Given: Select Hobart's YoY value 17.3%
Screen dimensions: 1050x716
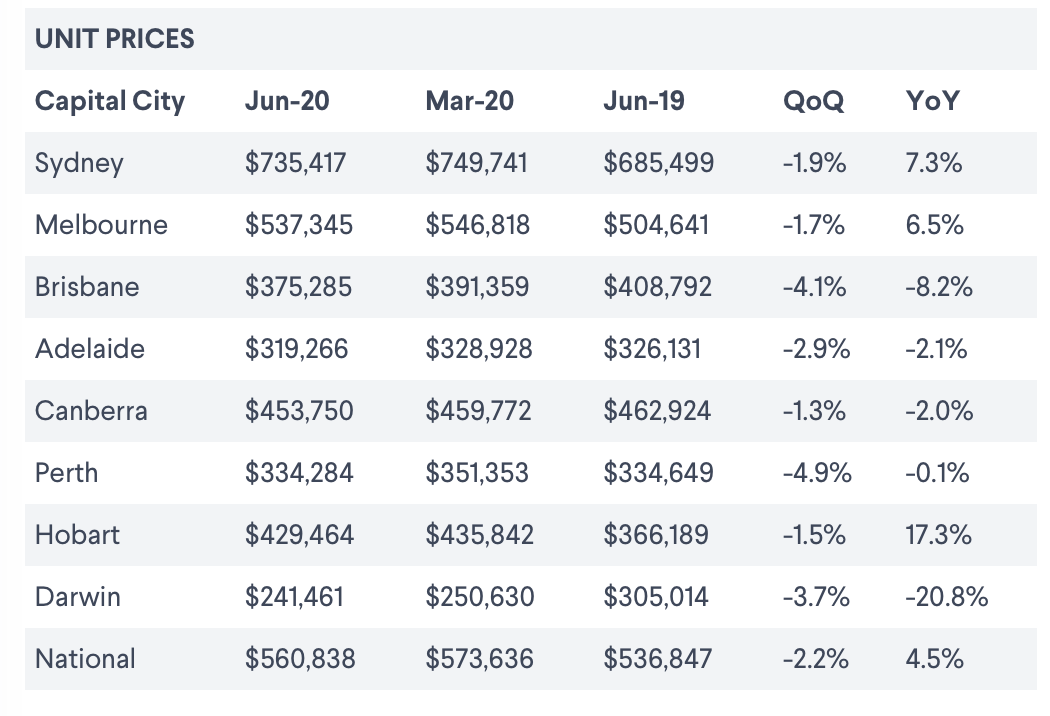Looking at the screenshot, I should click(938, 535).
